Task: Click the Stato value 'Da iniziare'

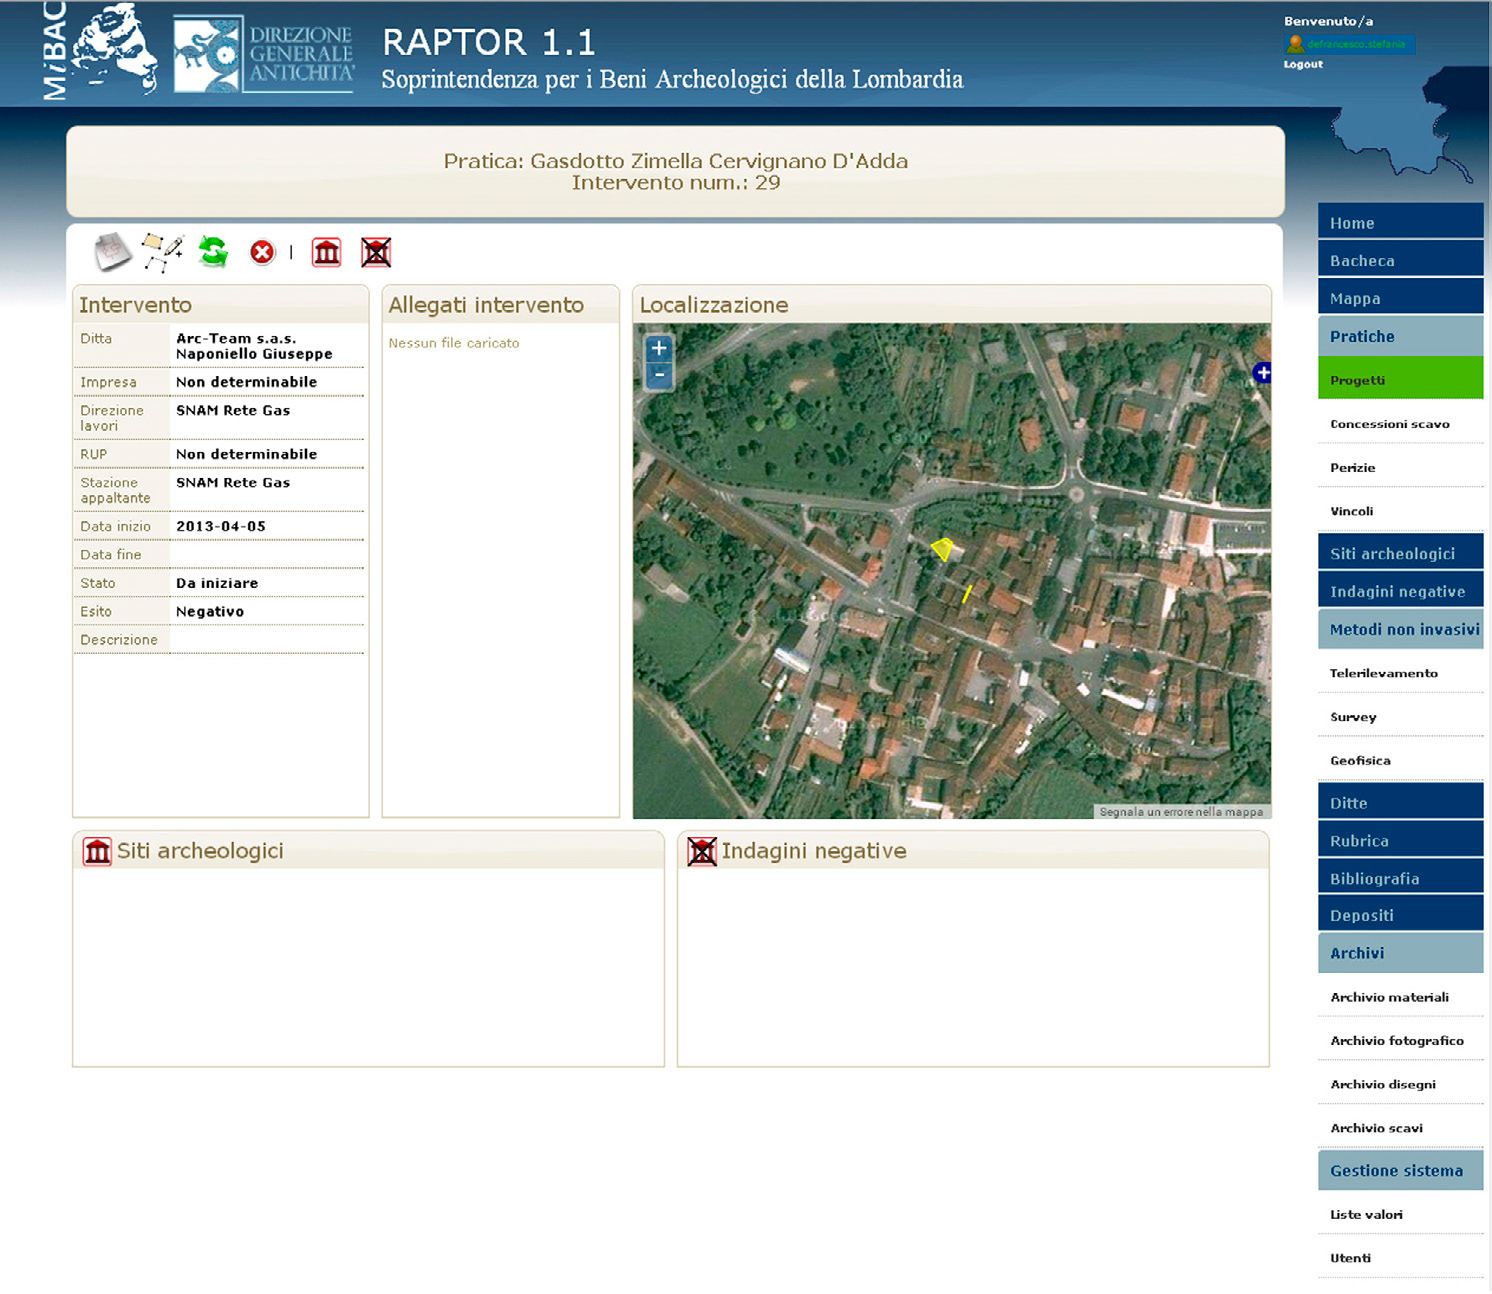Action: click(x=217, y=583)
